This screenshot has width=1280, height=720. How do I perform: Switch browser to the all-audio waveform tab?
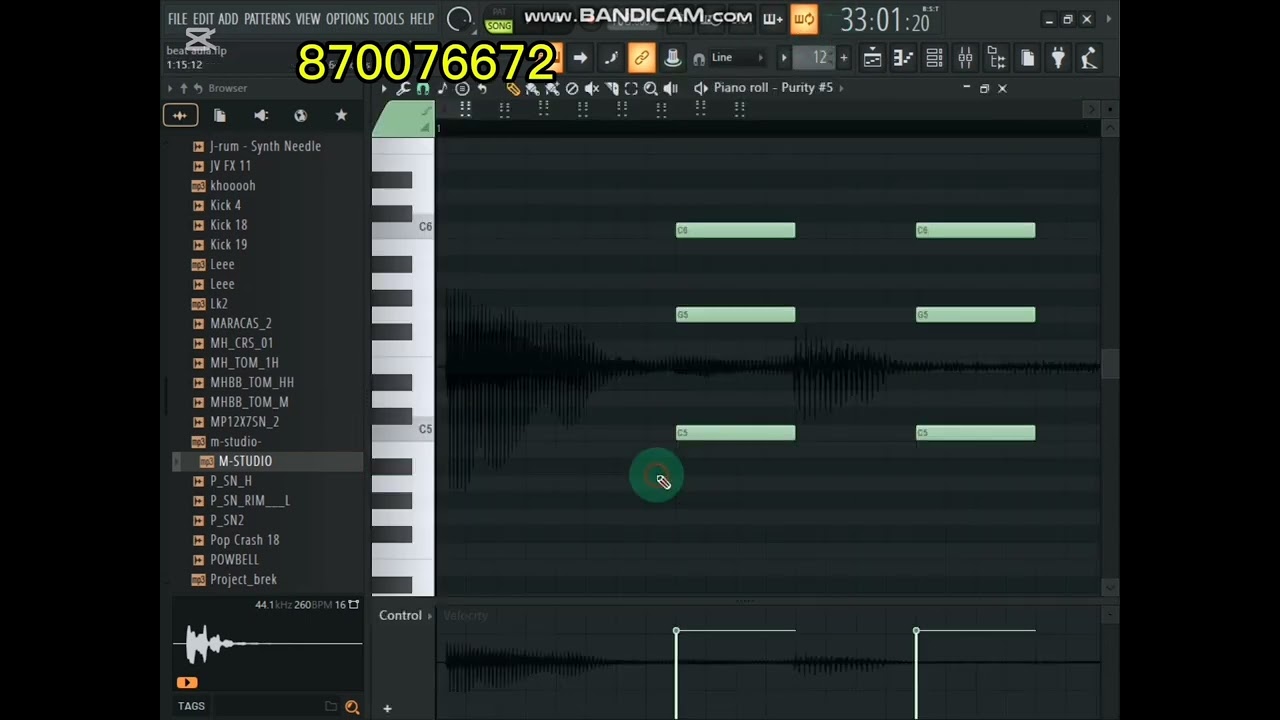pyautogui.click(x=180, y=116)
